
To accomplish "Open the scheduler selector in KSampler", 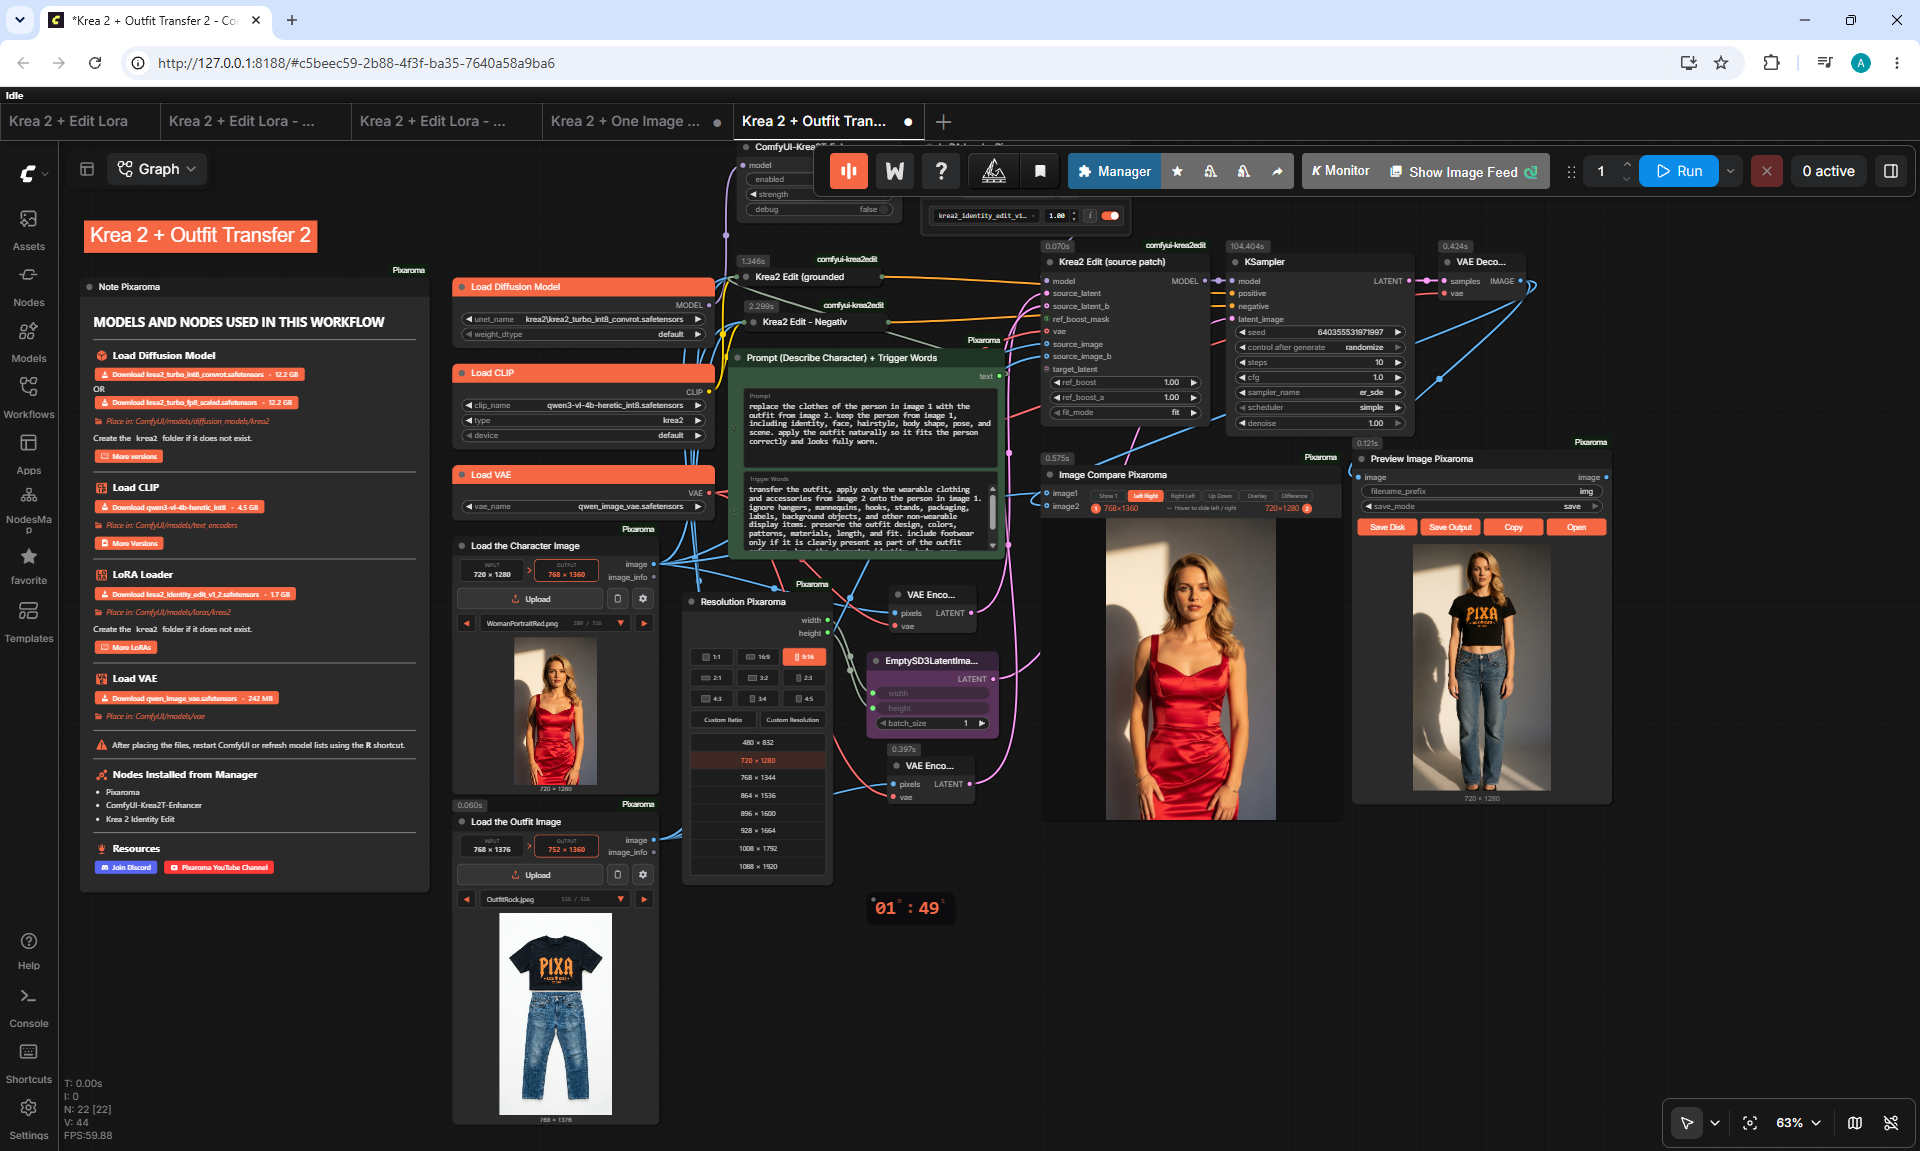I will 1320,408.
